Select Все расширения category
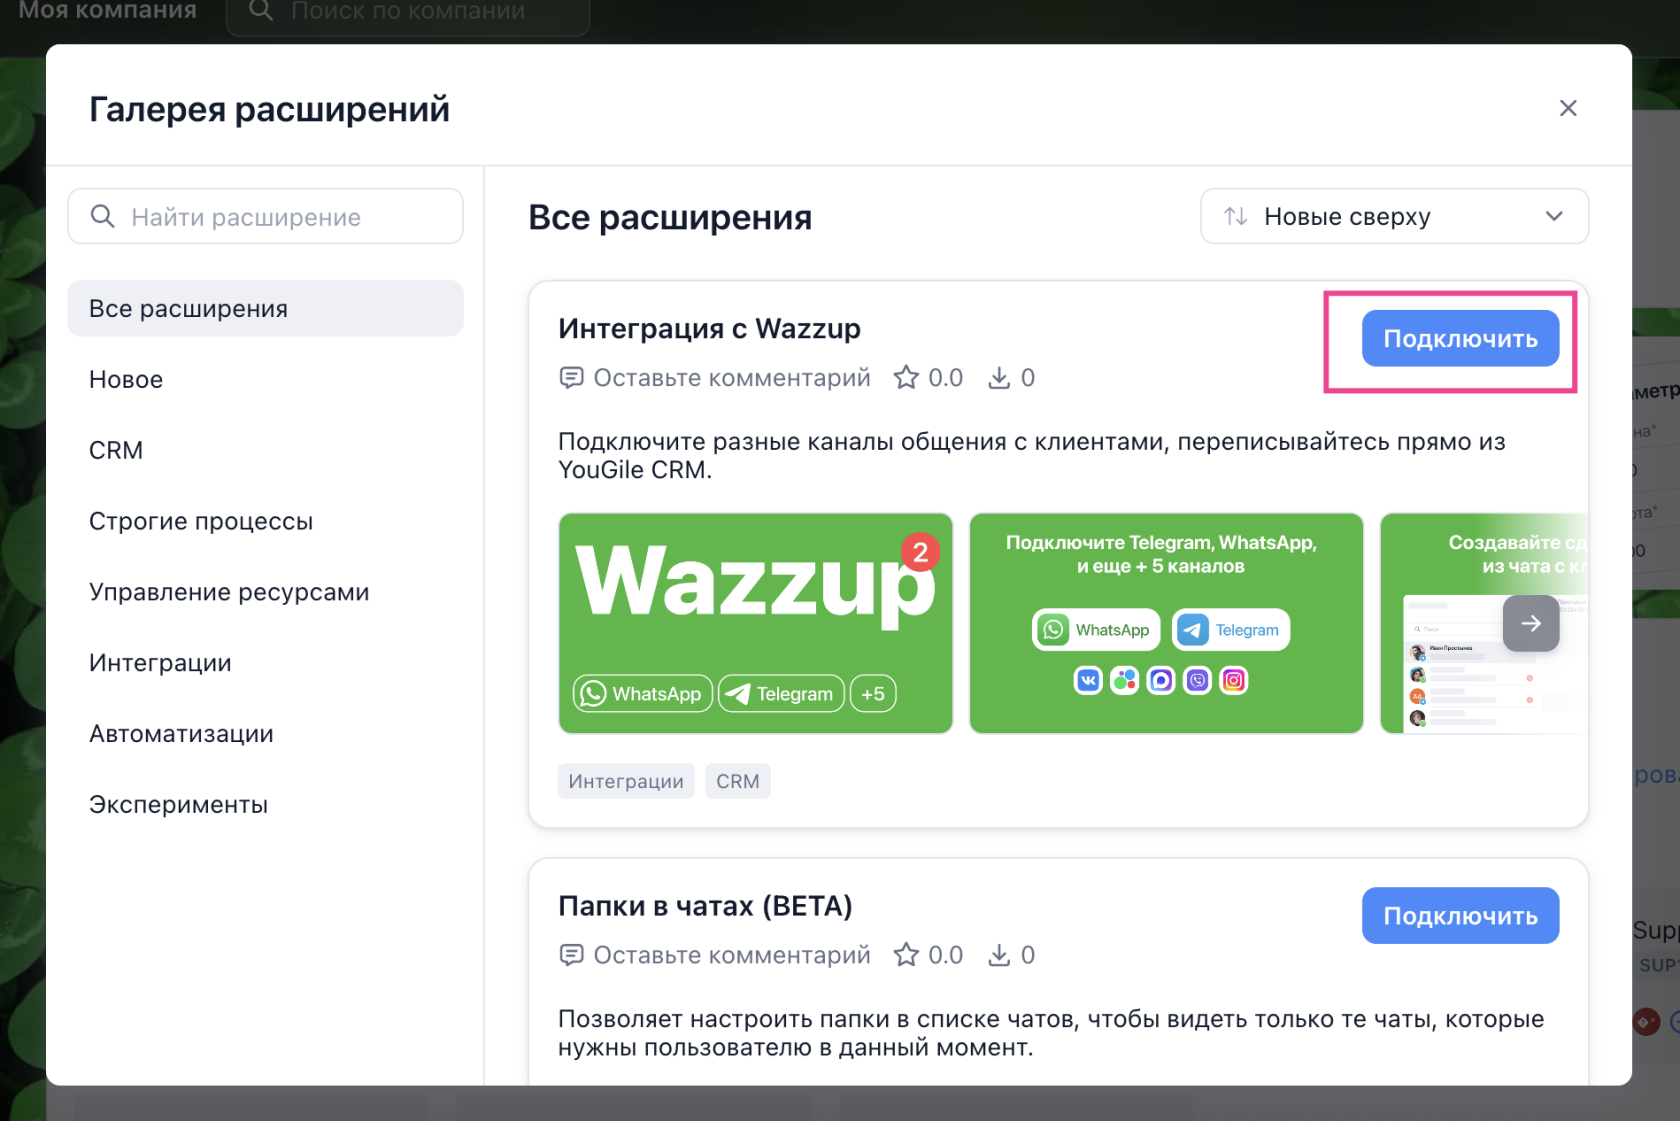The image size is (1680, 1121). click(x=265, y=309)
